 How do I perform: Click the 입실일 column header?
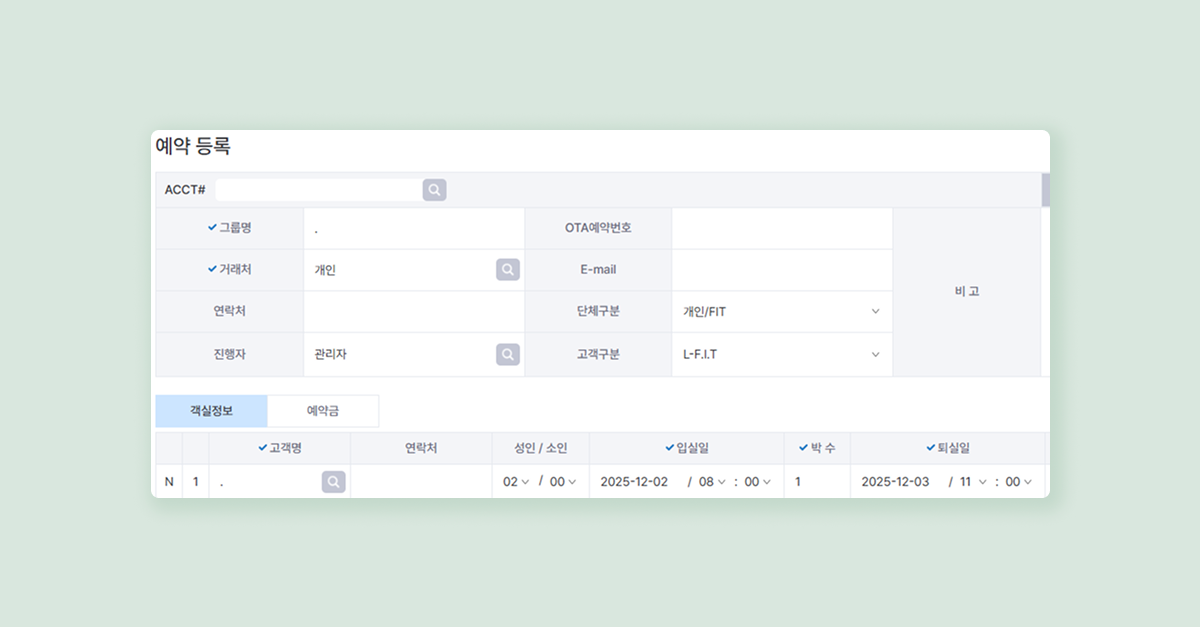click(x=686, y=448)
